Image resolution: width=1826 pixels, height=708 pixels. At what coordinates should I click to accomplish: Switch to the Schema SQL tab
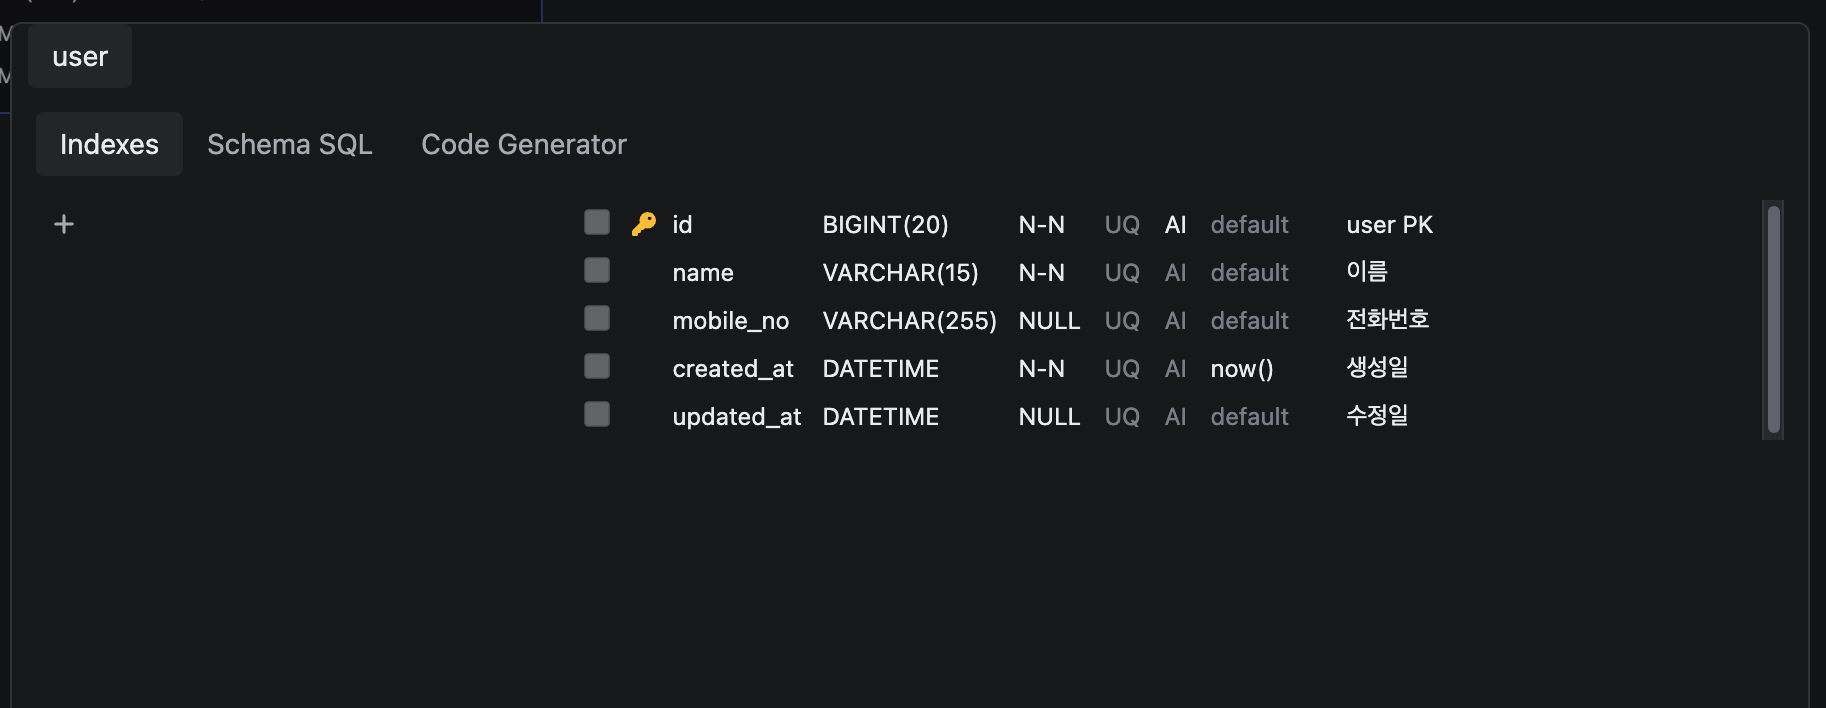(289, 144)
